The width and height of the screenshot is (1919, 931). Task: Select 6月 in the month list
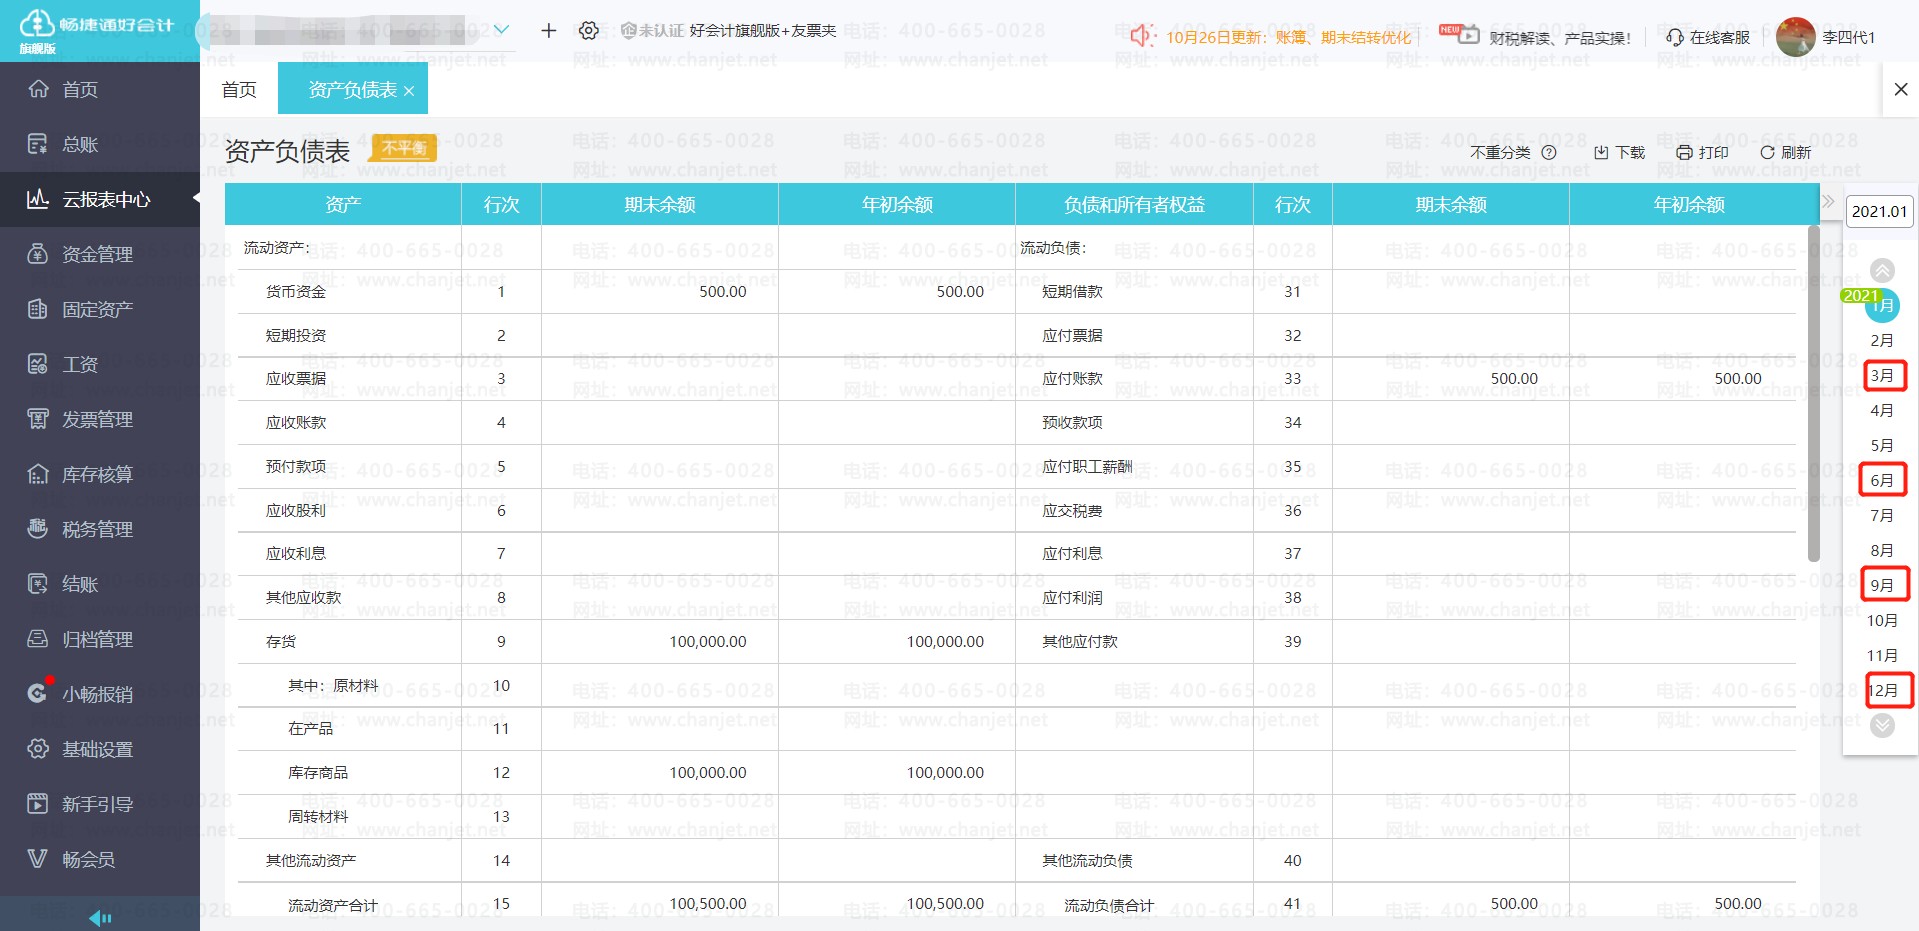1882,480
